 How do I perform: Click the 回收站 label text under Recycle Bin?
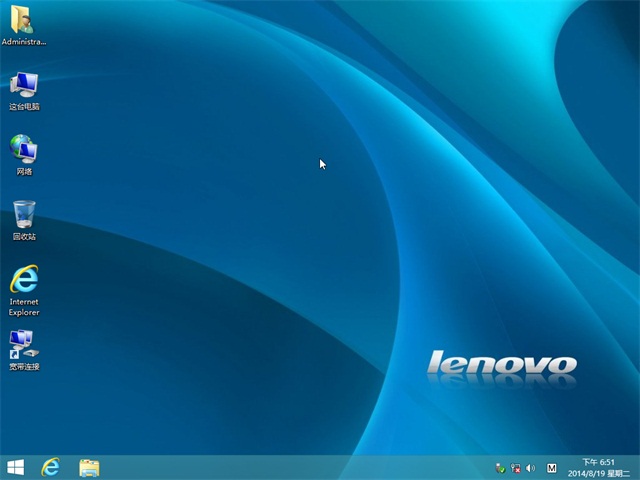24,237
